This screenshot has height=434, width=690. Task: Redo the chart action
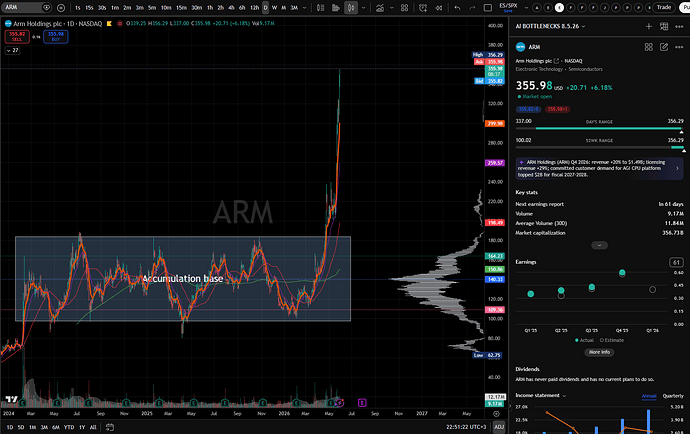click(472, 7)
